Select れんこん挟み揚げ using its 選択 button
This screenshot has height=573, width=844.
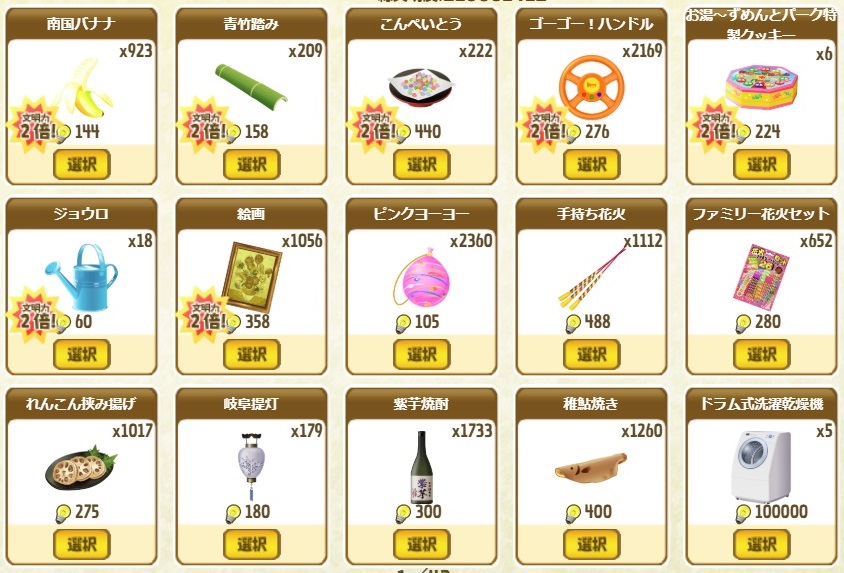pos(82,544)
